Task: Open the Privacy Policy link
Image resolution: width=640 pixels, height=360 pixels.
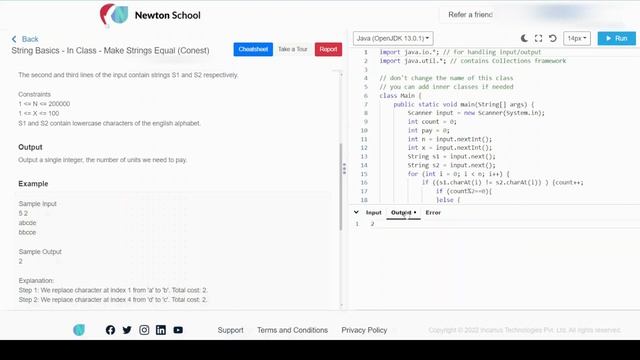Action: pos(364,330)
